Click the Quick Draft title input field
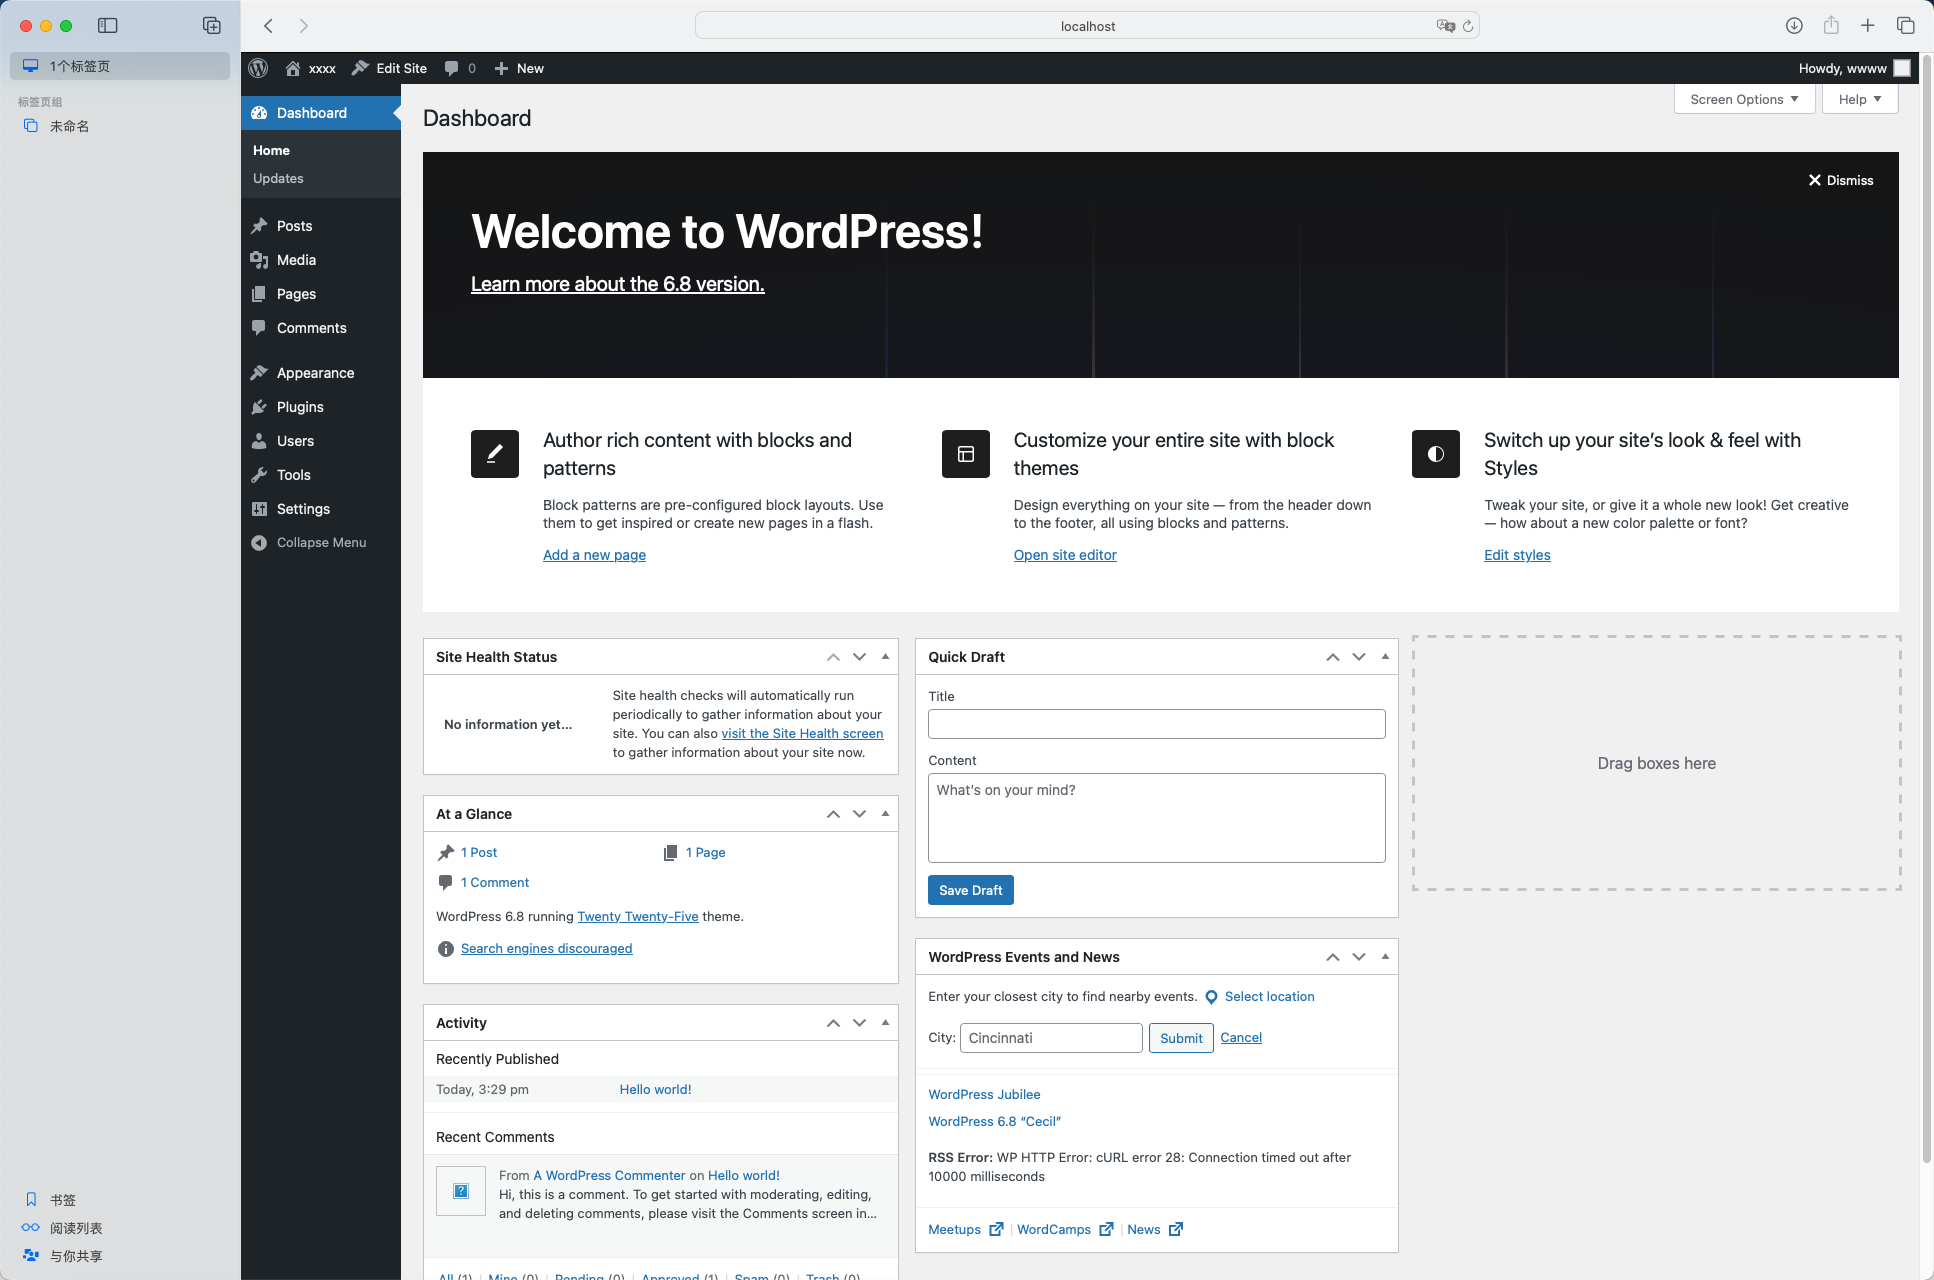 tap(1156, 723)
